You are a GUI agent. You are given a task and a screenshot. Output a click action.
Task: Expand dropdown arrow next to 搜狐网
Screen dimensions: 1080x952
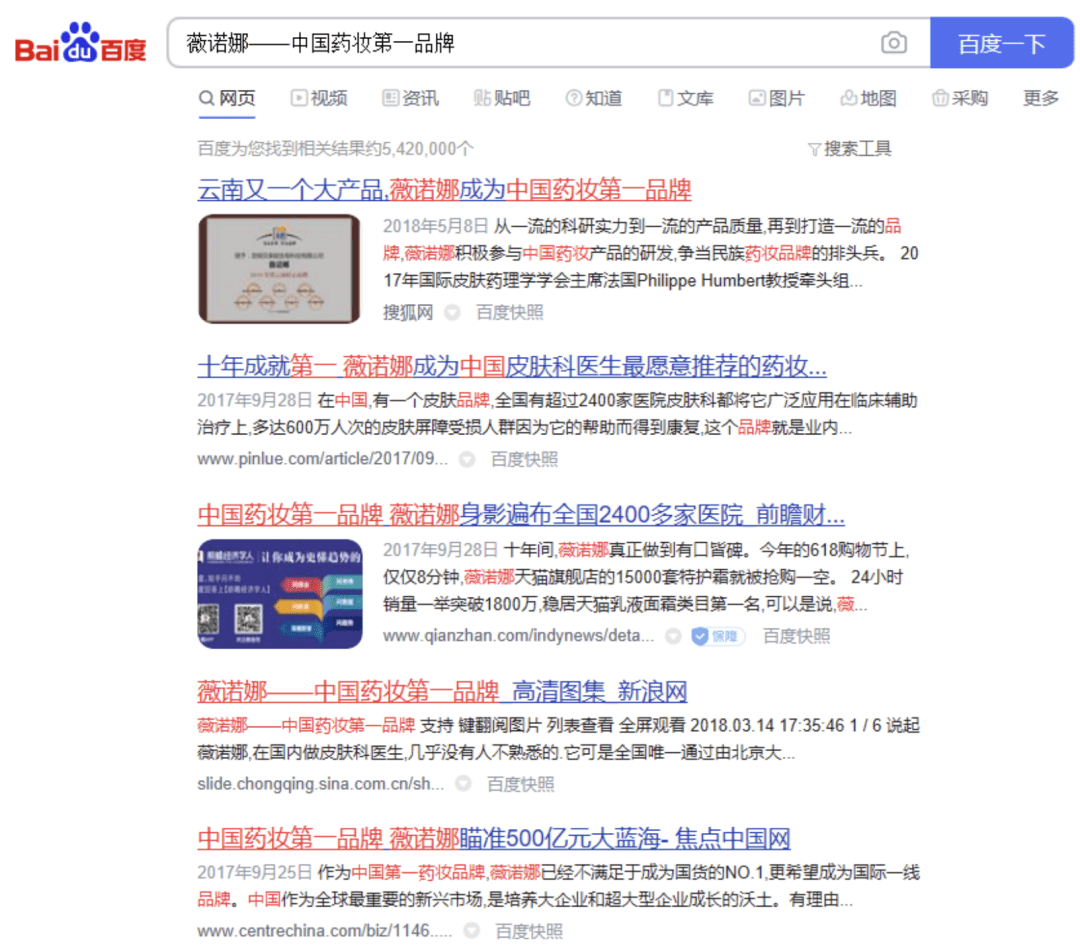452,313
